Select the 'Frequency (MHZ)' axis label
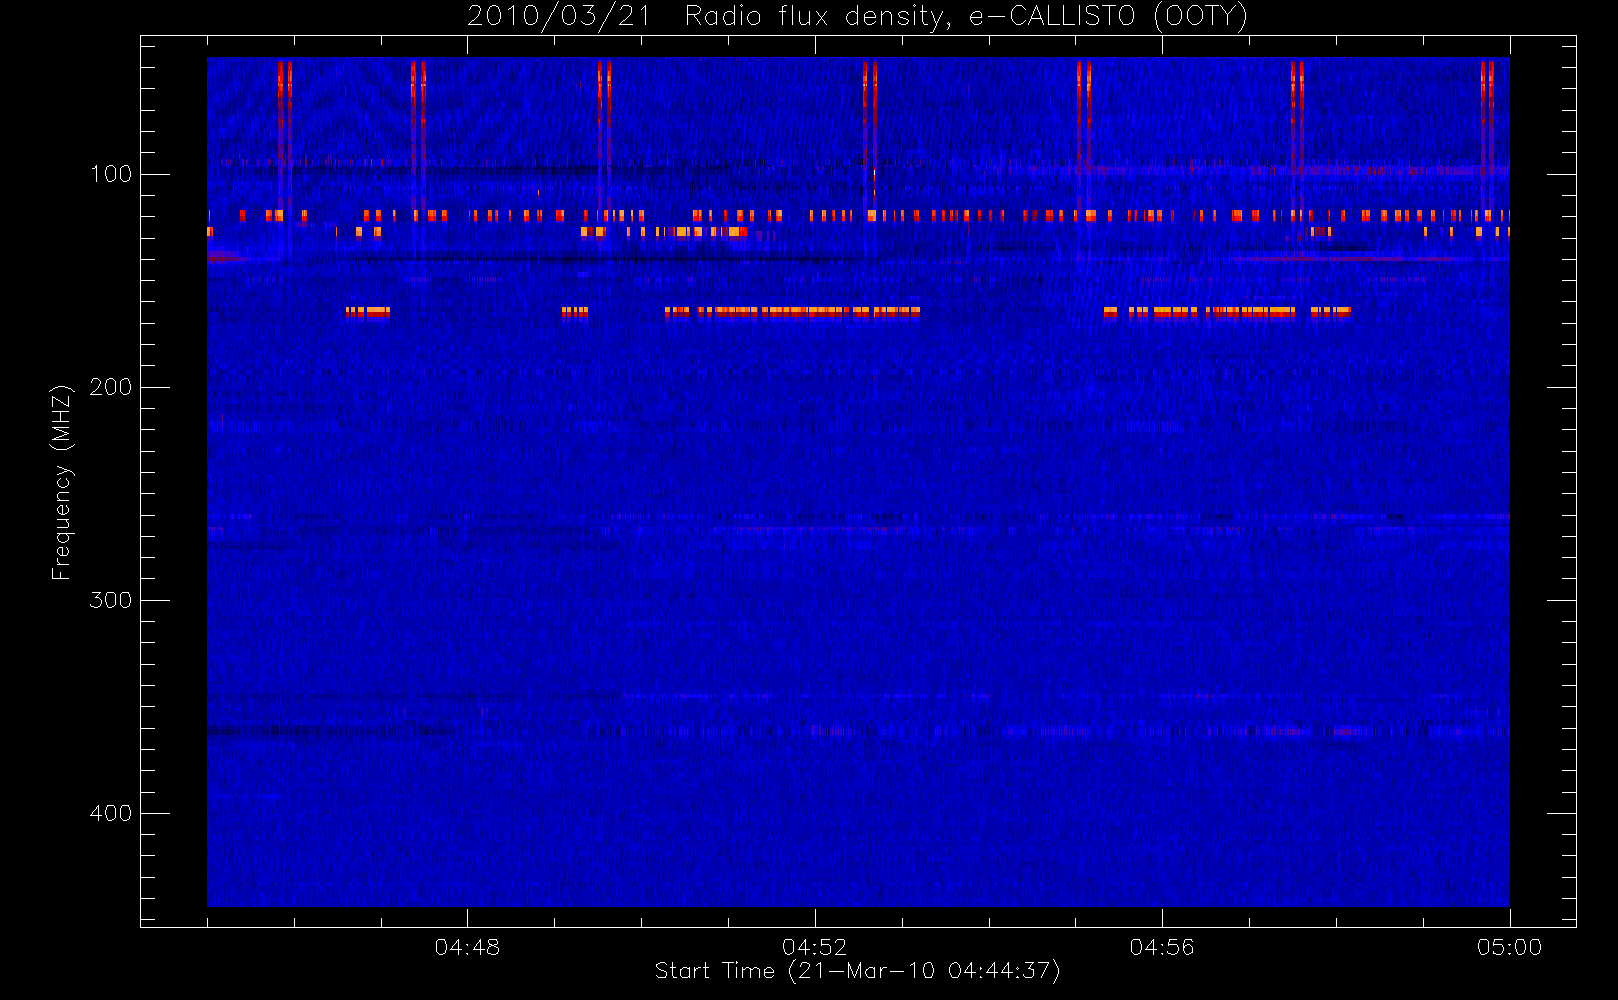This screenshot has width=1618, height=1000. click(x=62, y=482)
